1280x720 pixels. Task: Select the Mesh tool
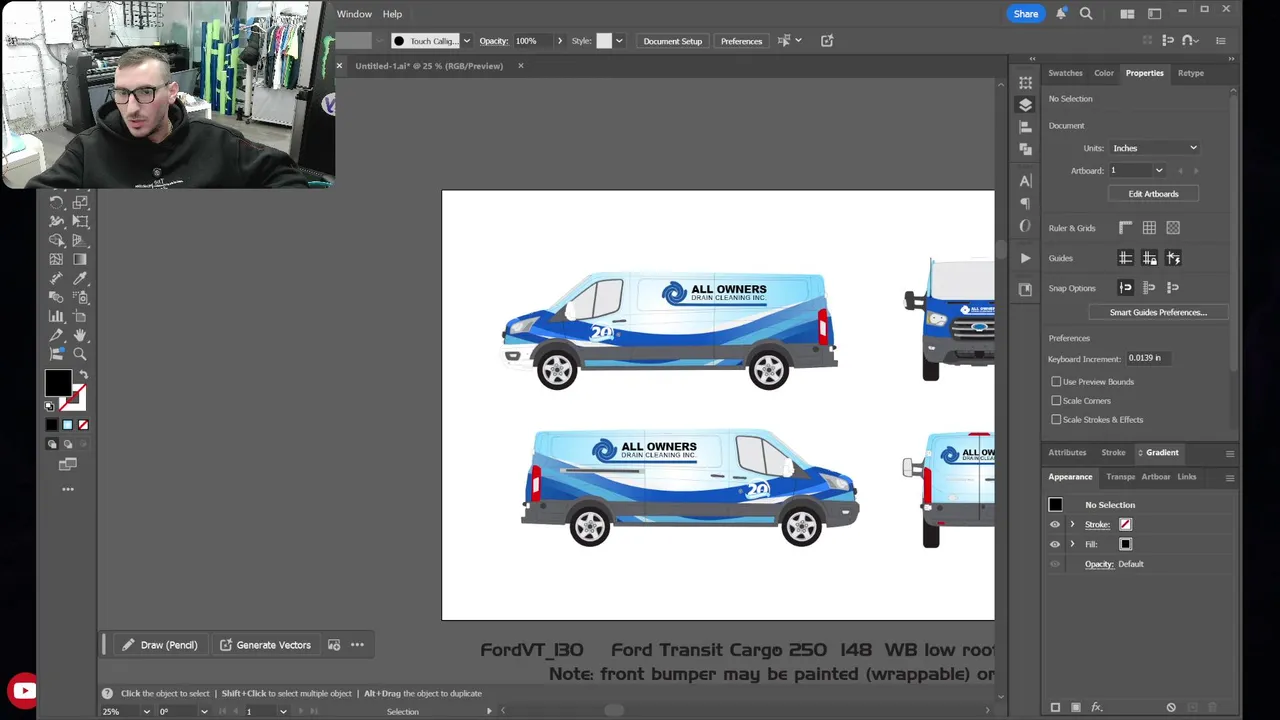(56, 259)
